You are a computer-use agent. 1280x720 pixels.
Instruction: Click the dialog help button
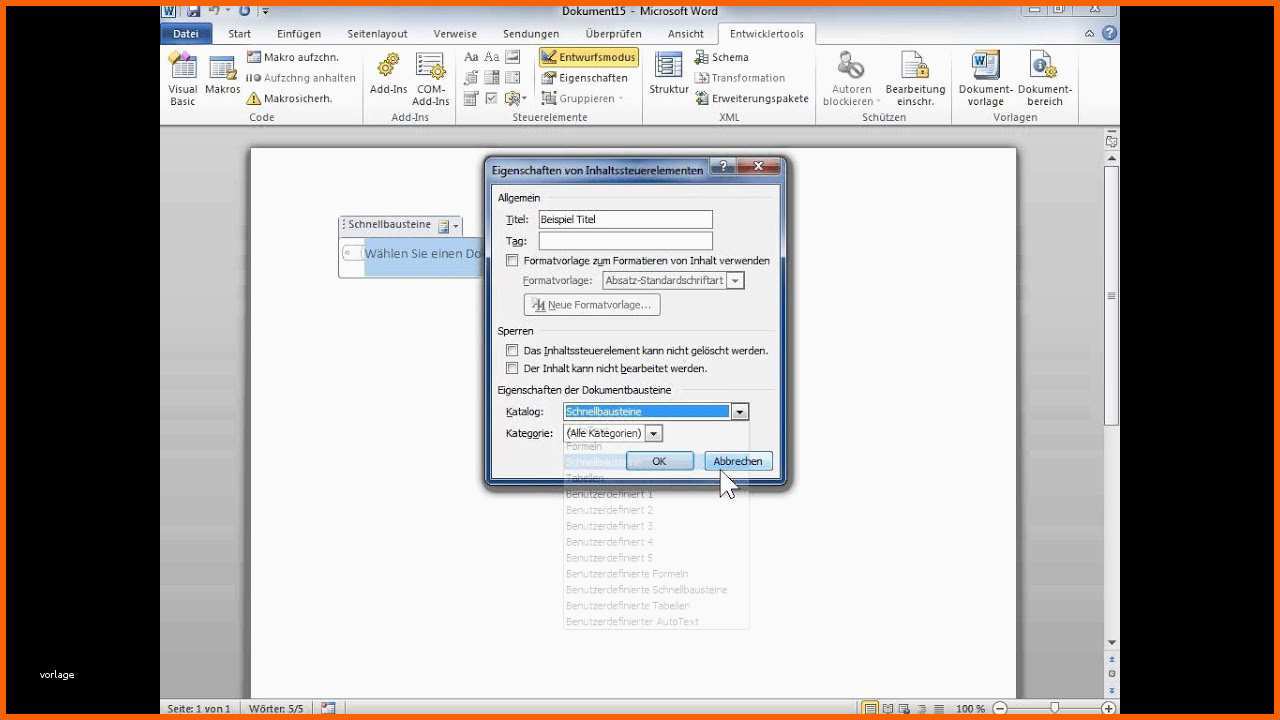(x=723, y=166)
